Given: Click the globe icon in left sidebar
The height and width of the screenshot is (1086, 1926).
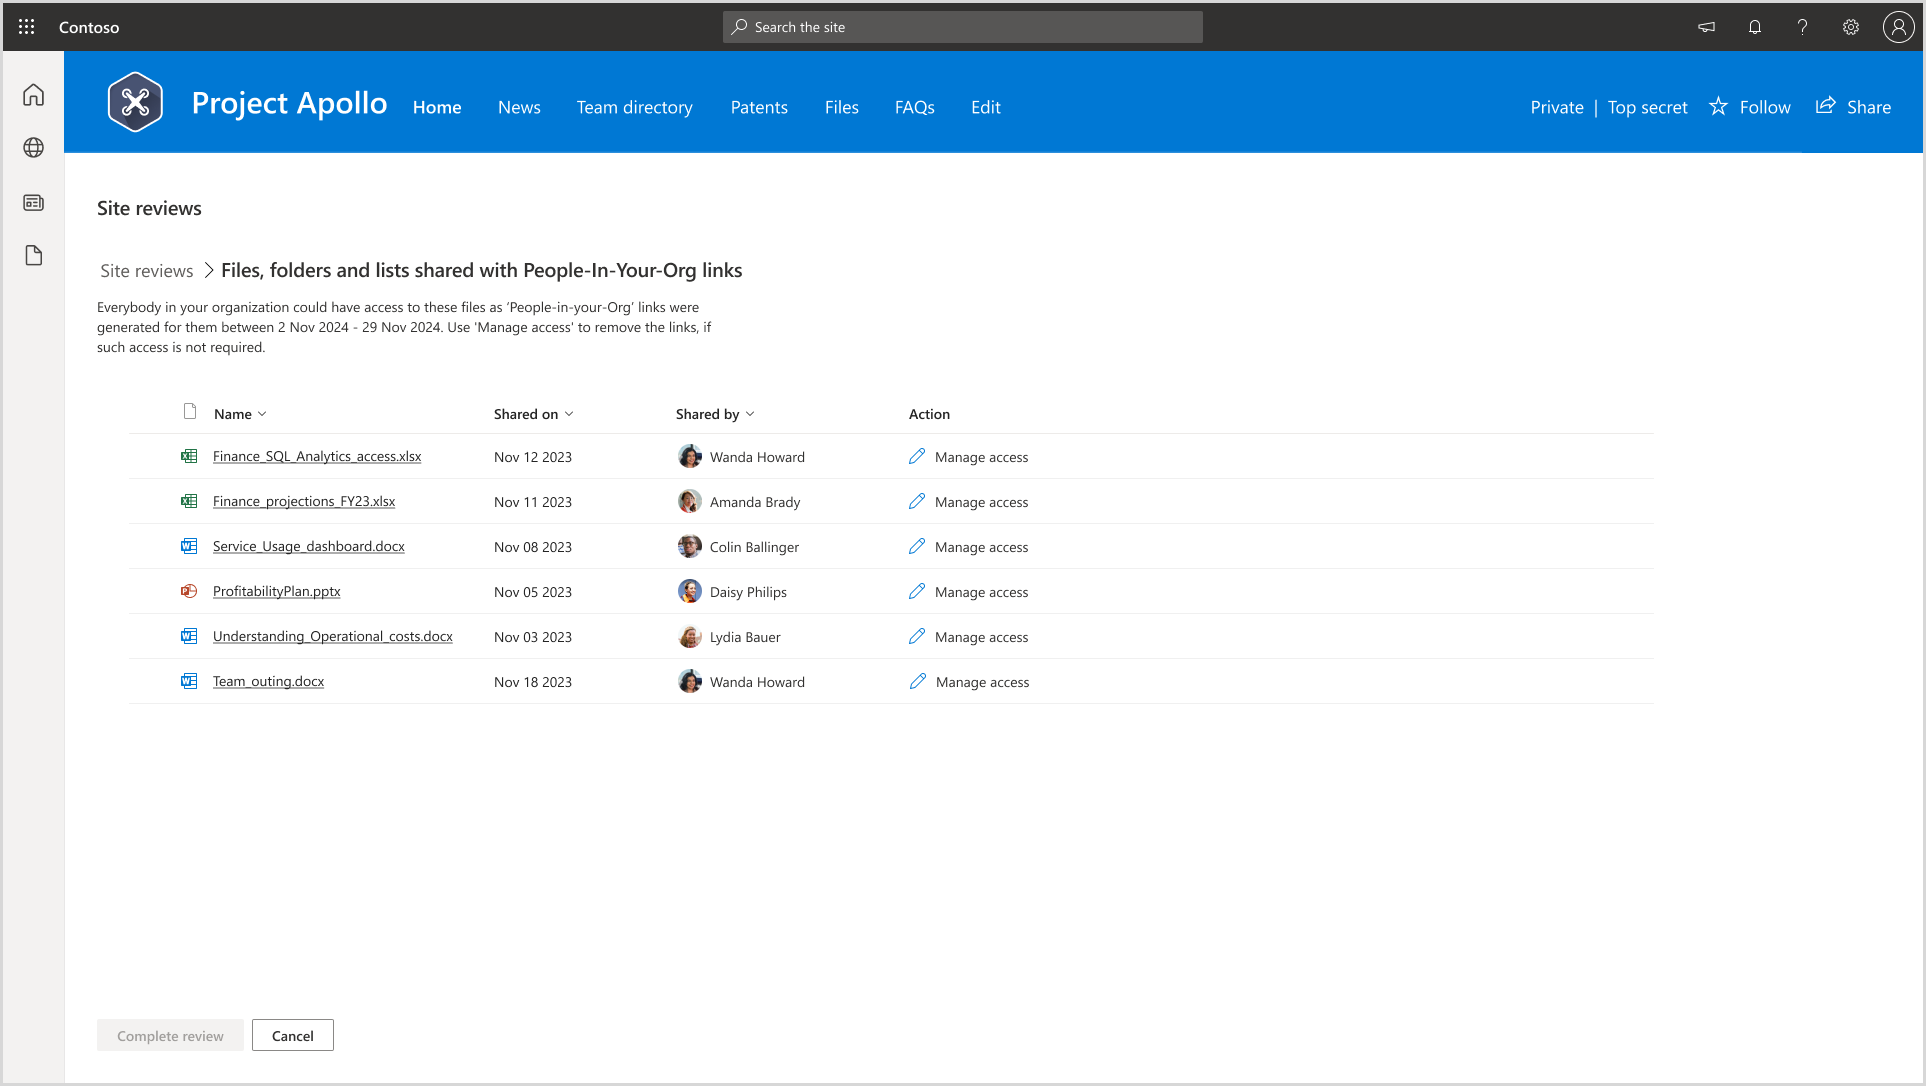Looking at the screenshot, I should point(34,148).
